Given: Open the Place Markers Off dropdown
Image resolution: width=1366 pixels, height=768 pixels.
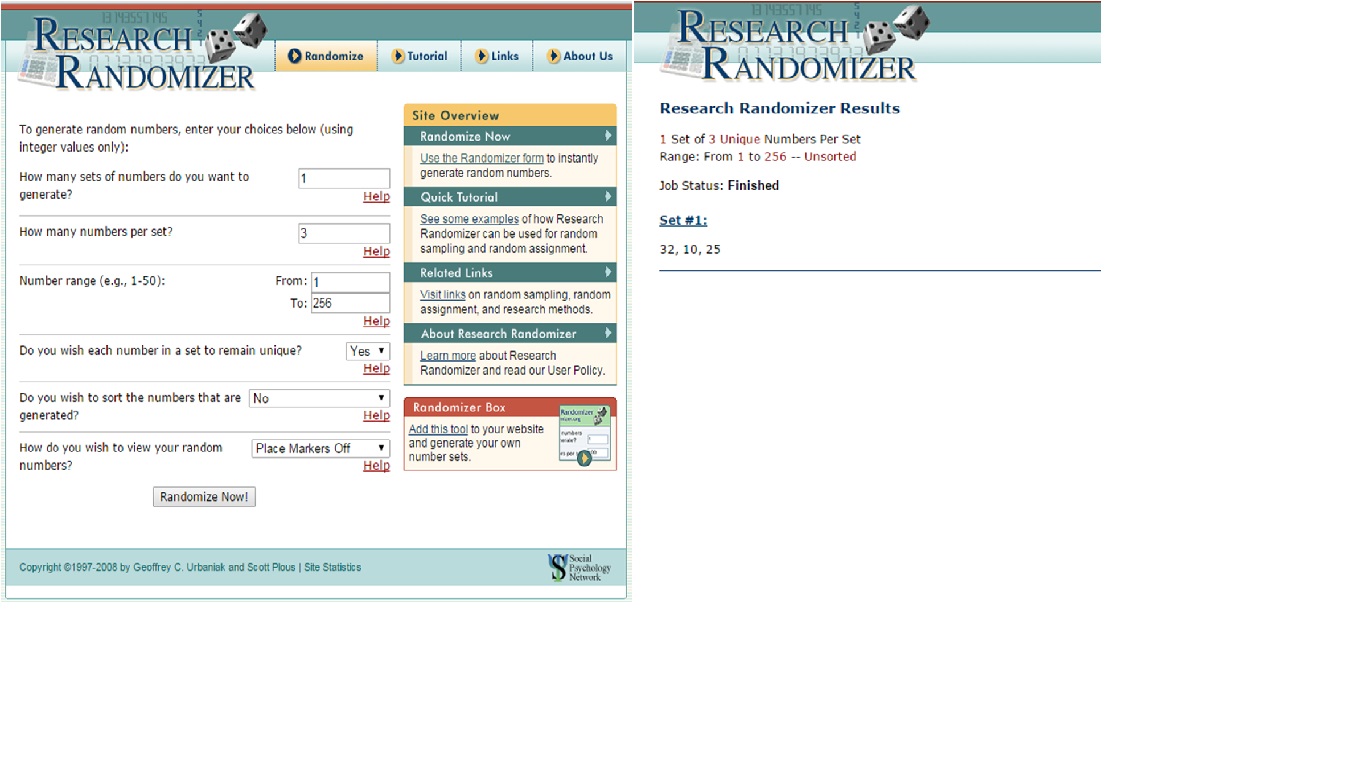Looking at the screenshot, I should click(321, 448).
